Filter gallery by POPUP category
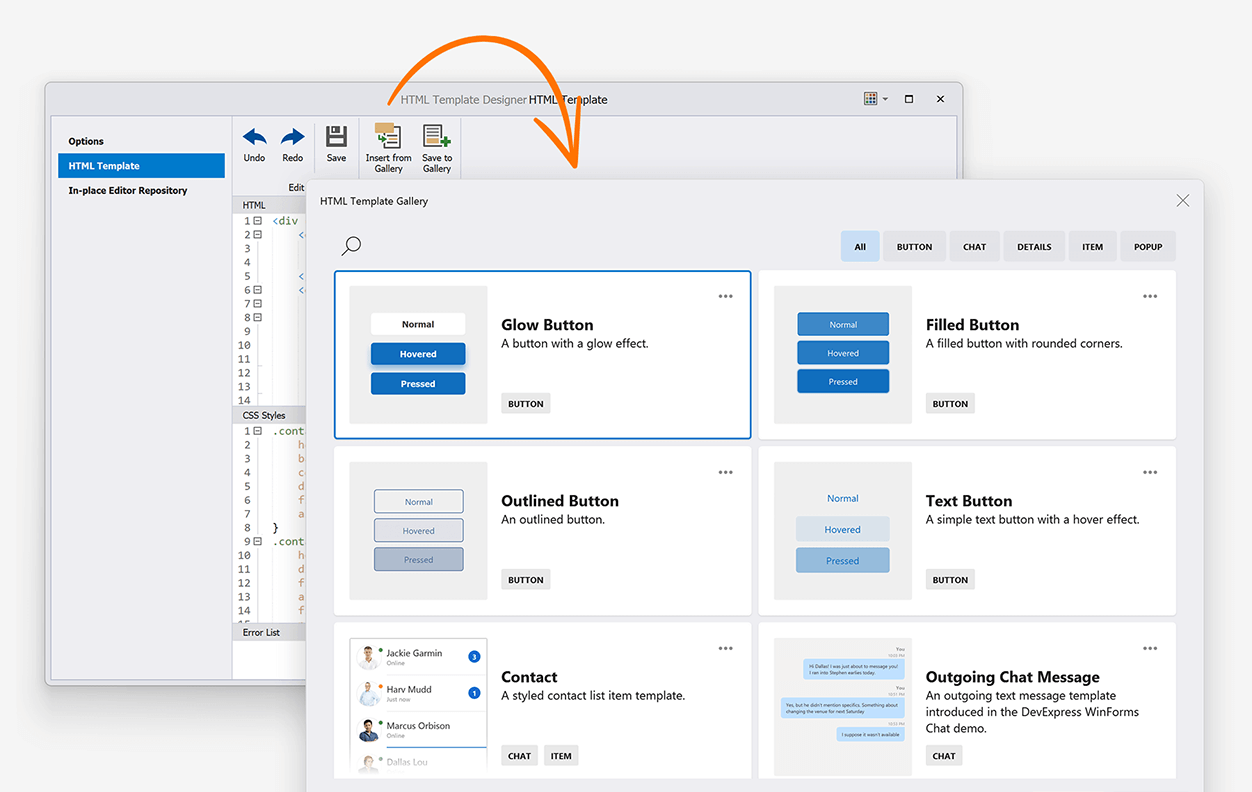Screen dimensions: 1252x792 [x=1148, y=247]
